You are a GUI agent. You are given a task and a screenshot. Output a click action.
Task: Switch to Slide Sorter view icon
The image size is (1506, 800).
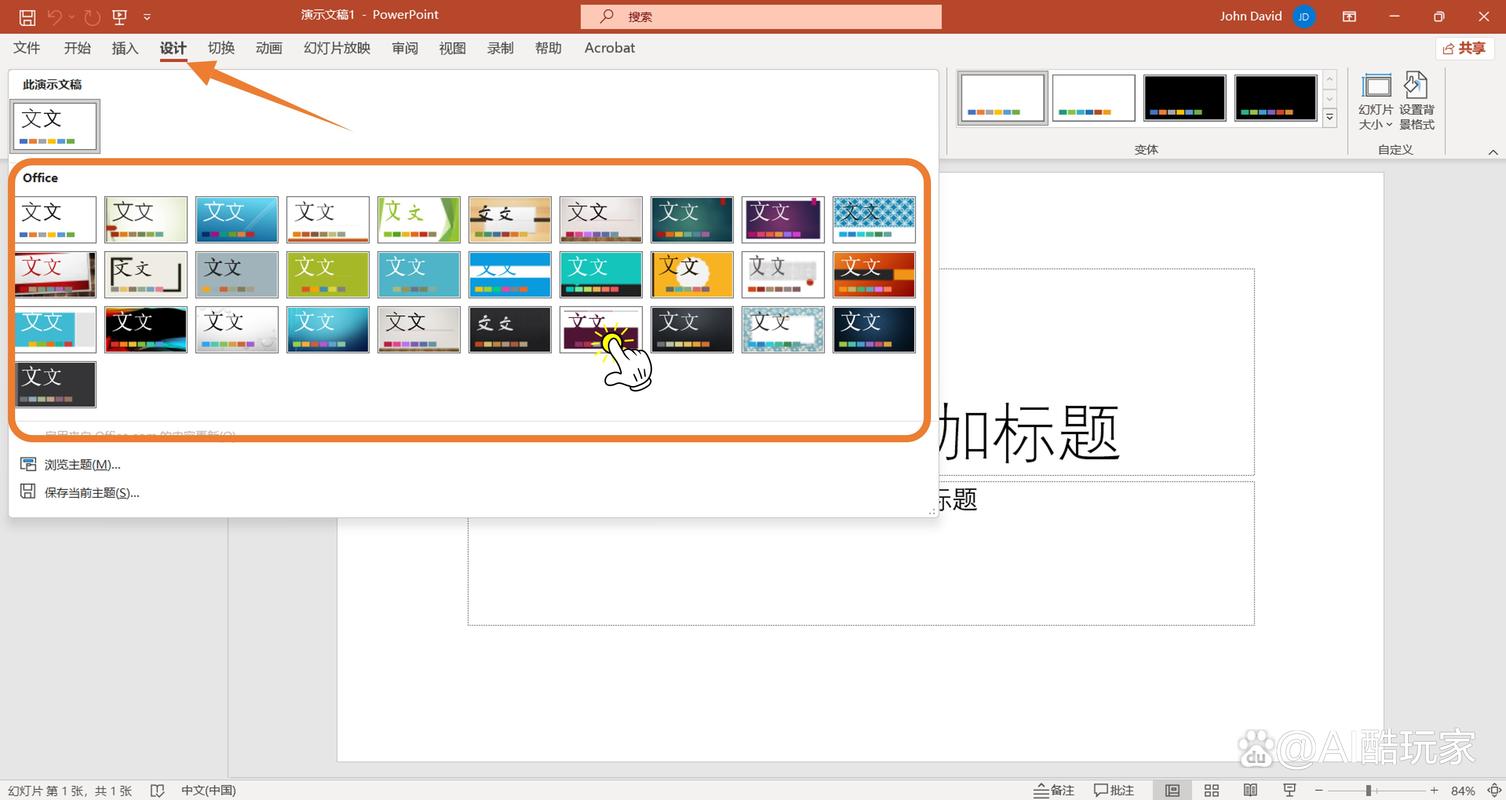1211,790
